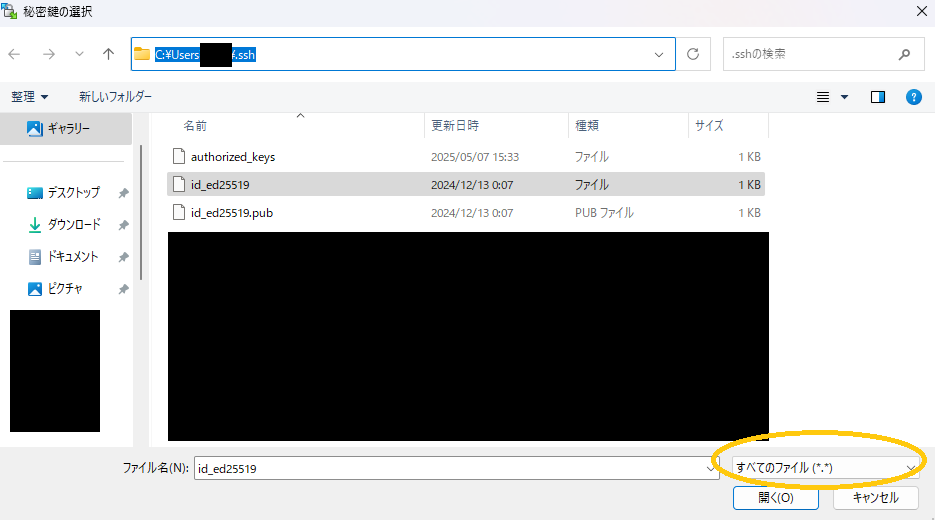Click file icon of authorized_keys
Image resolution: width=935 pixels, height=520 pixels.
pyautogui.click(x=178, y=156)
